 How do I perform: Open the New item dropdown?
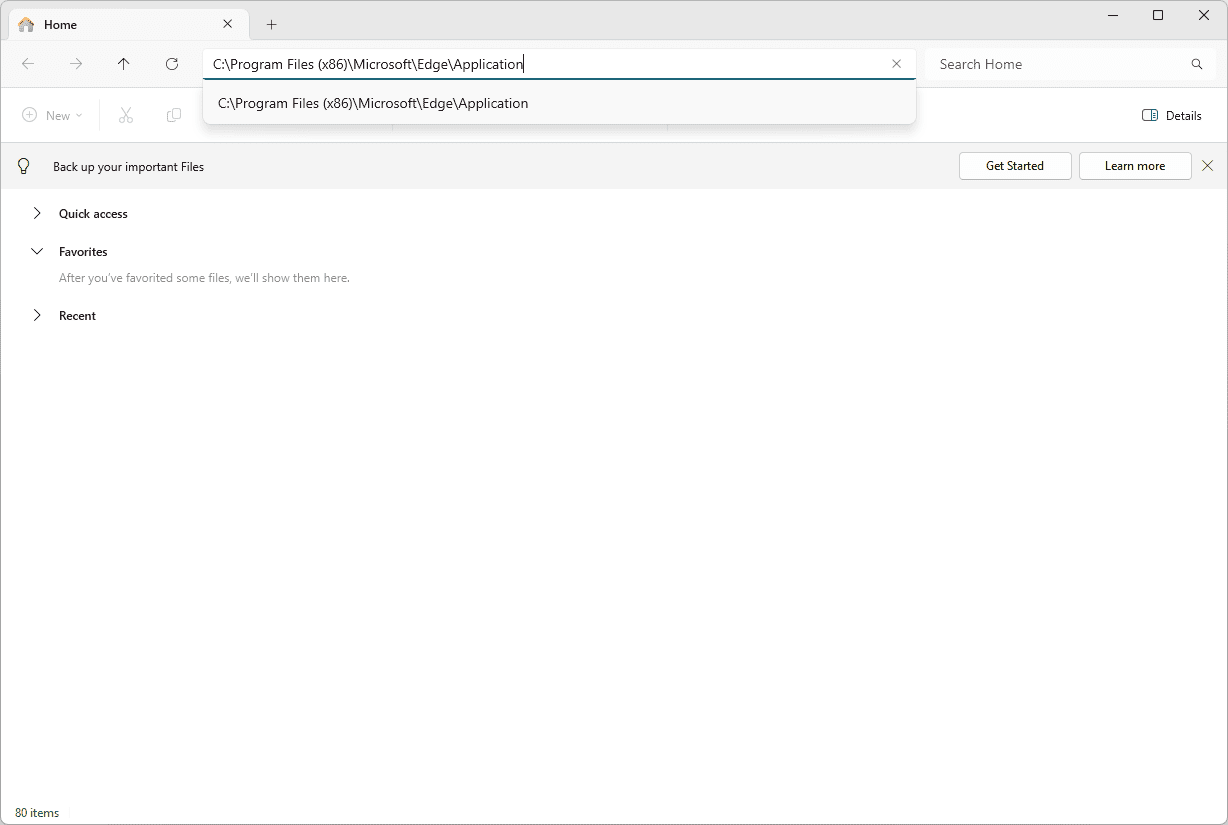(x=52, y=115)
